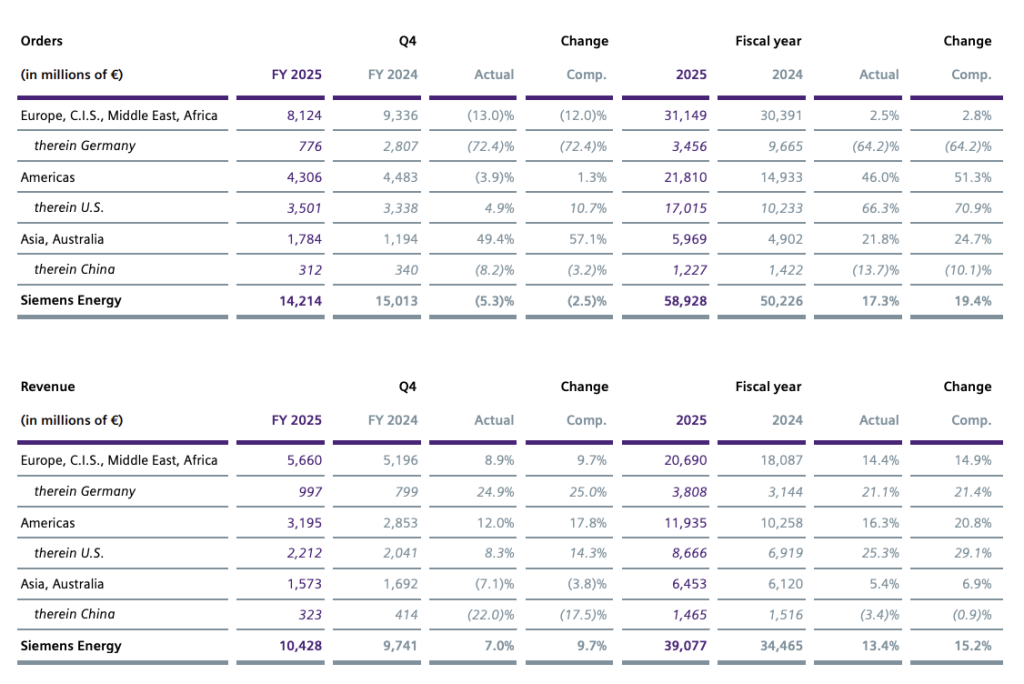Select U.S. fiscal 2025 revenue value 8,666
1024x684 pixels.
click(x=688, y=553)
